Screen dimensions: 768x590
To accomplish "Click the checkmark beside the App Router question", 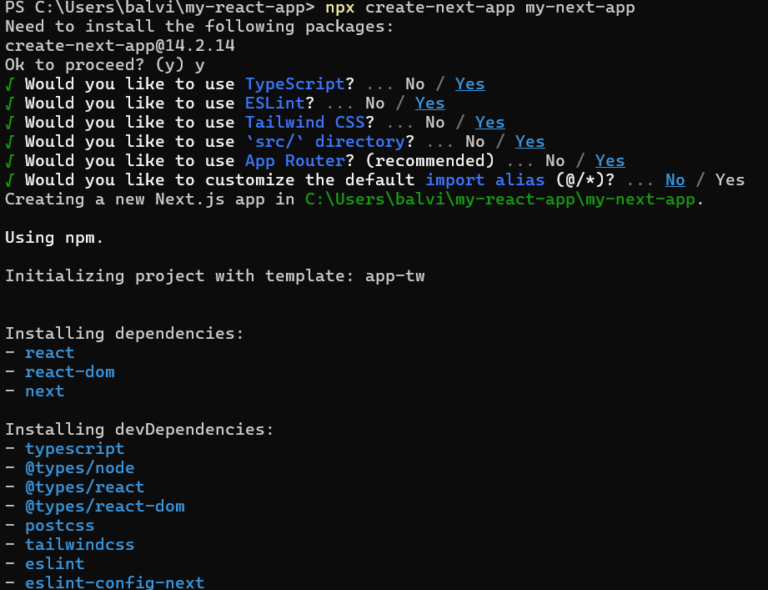I will [x=9, y=161].
